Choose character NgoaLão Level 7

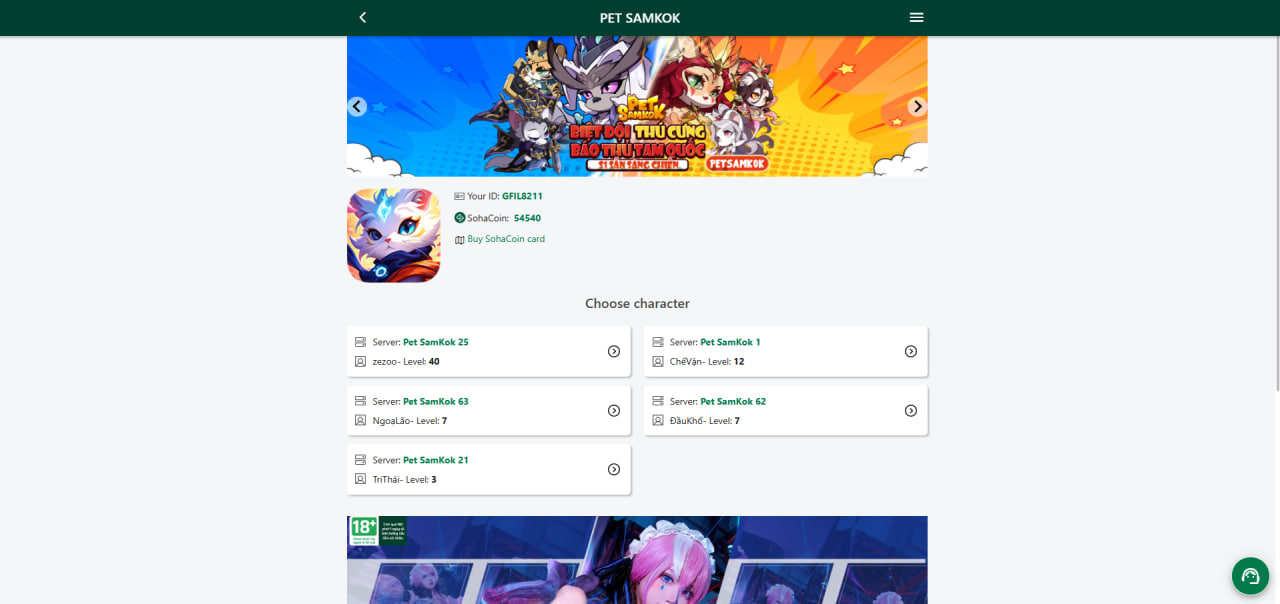click(x=489, y=411)
